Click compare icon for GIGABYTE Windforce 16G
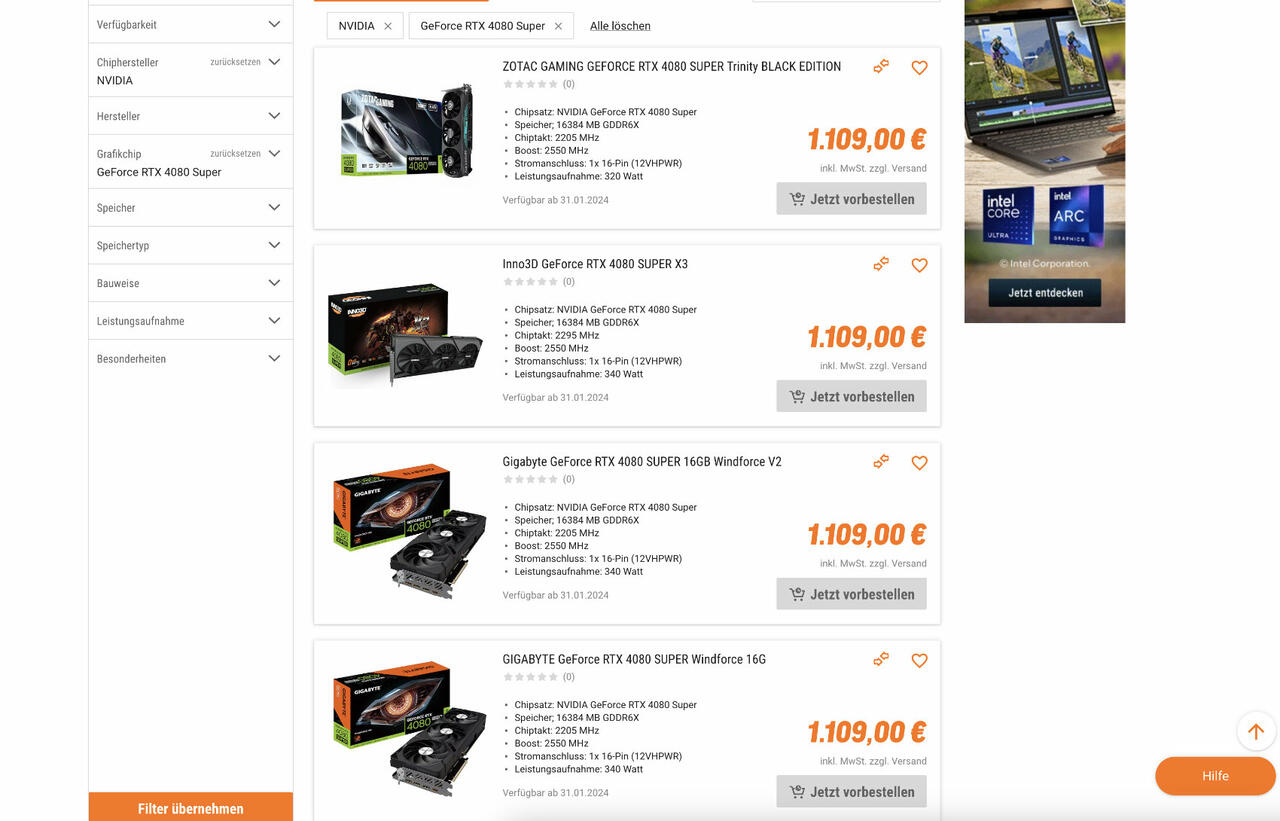1280x821 pixels. click(881, 659)
